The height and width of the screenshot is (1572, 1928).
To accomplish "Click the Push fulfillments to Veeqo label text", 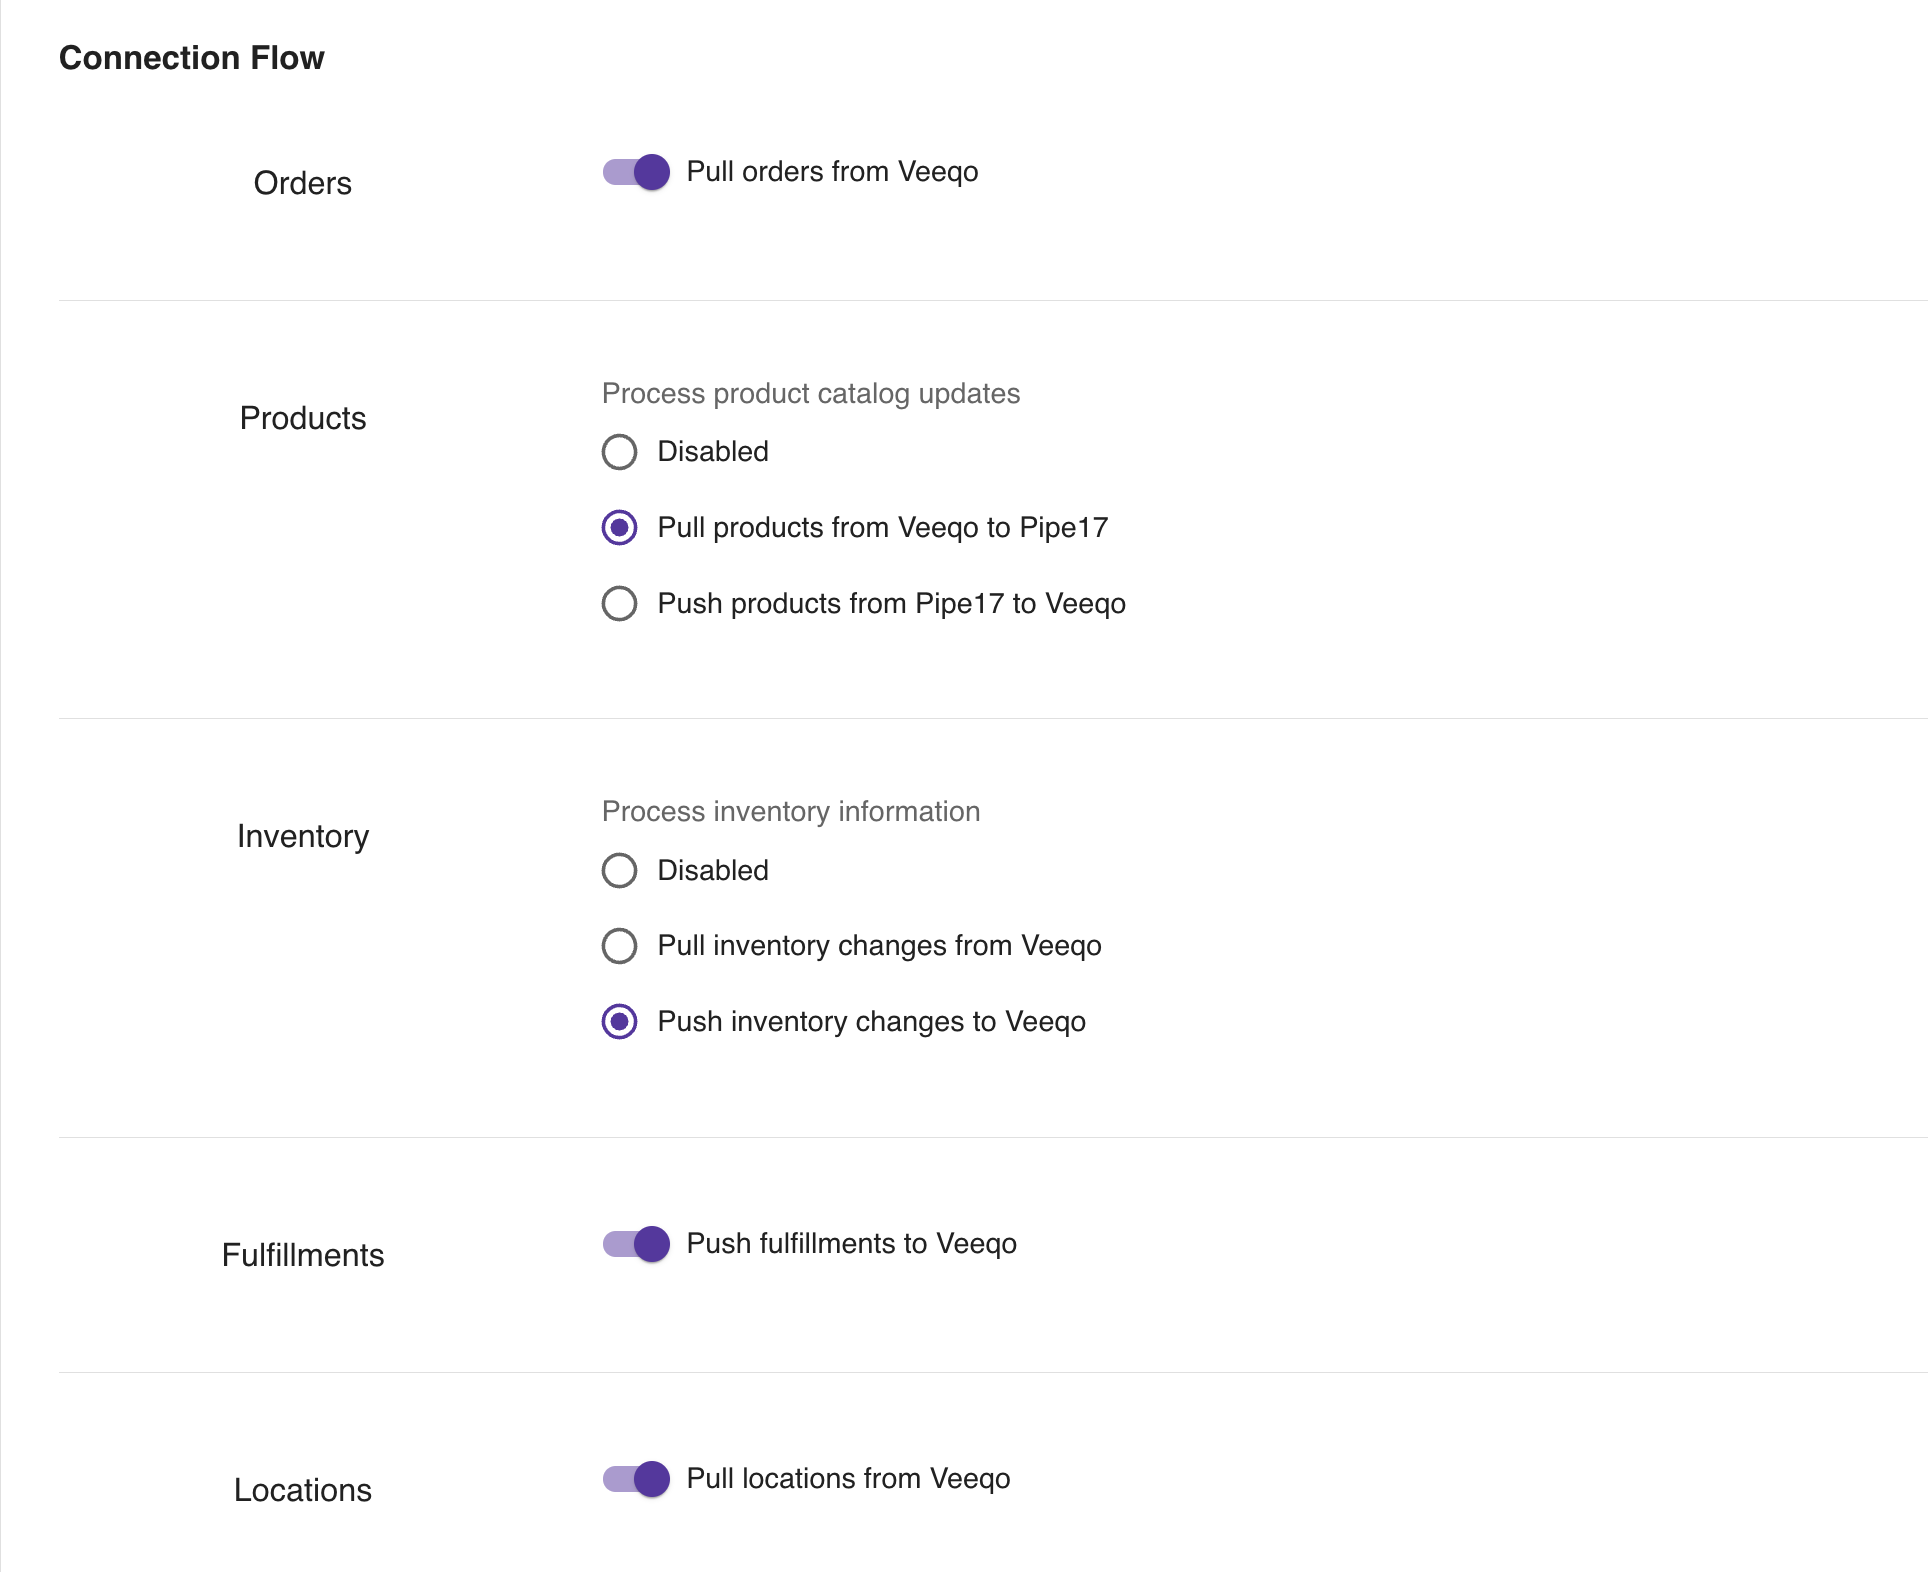I will pos(851,1244).
